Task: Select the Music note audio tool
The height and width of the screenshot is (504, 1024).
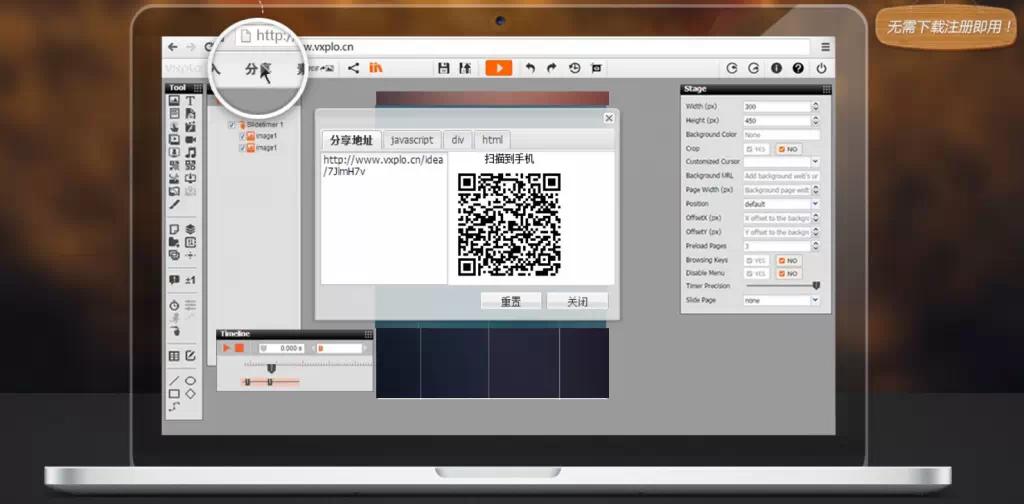Action: tap(190, 152)
